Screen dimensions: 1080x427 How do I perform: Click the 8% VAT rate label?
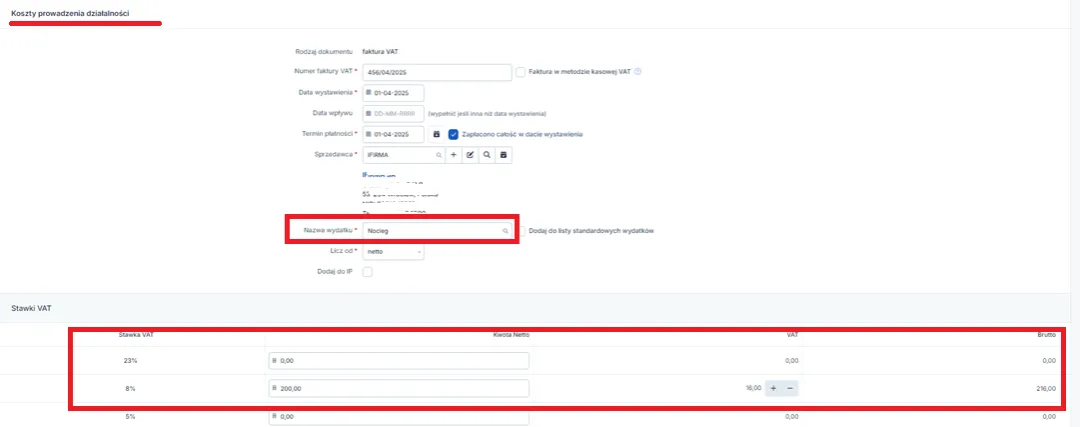131,388
